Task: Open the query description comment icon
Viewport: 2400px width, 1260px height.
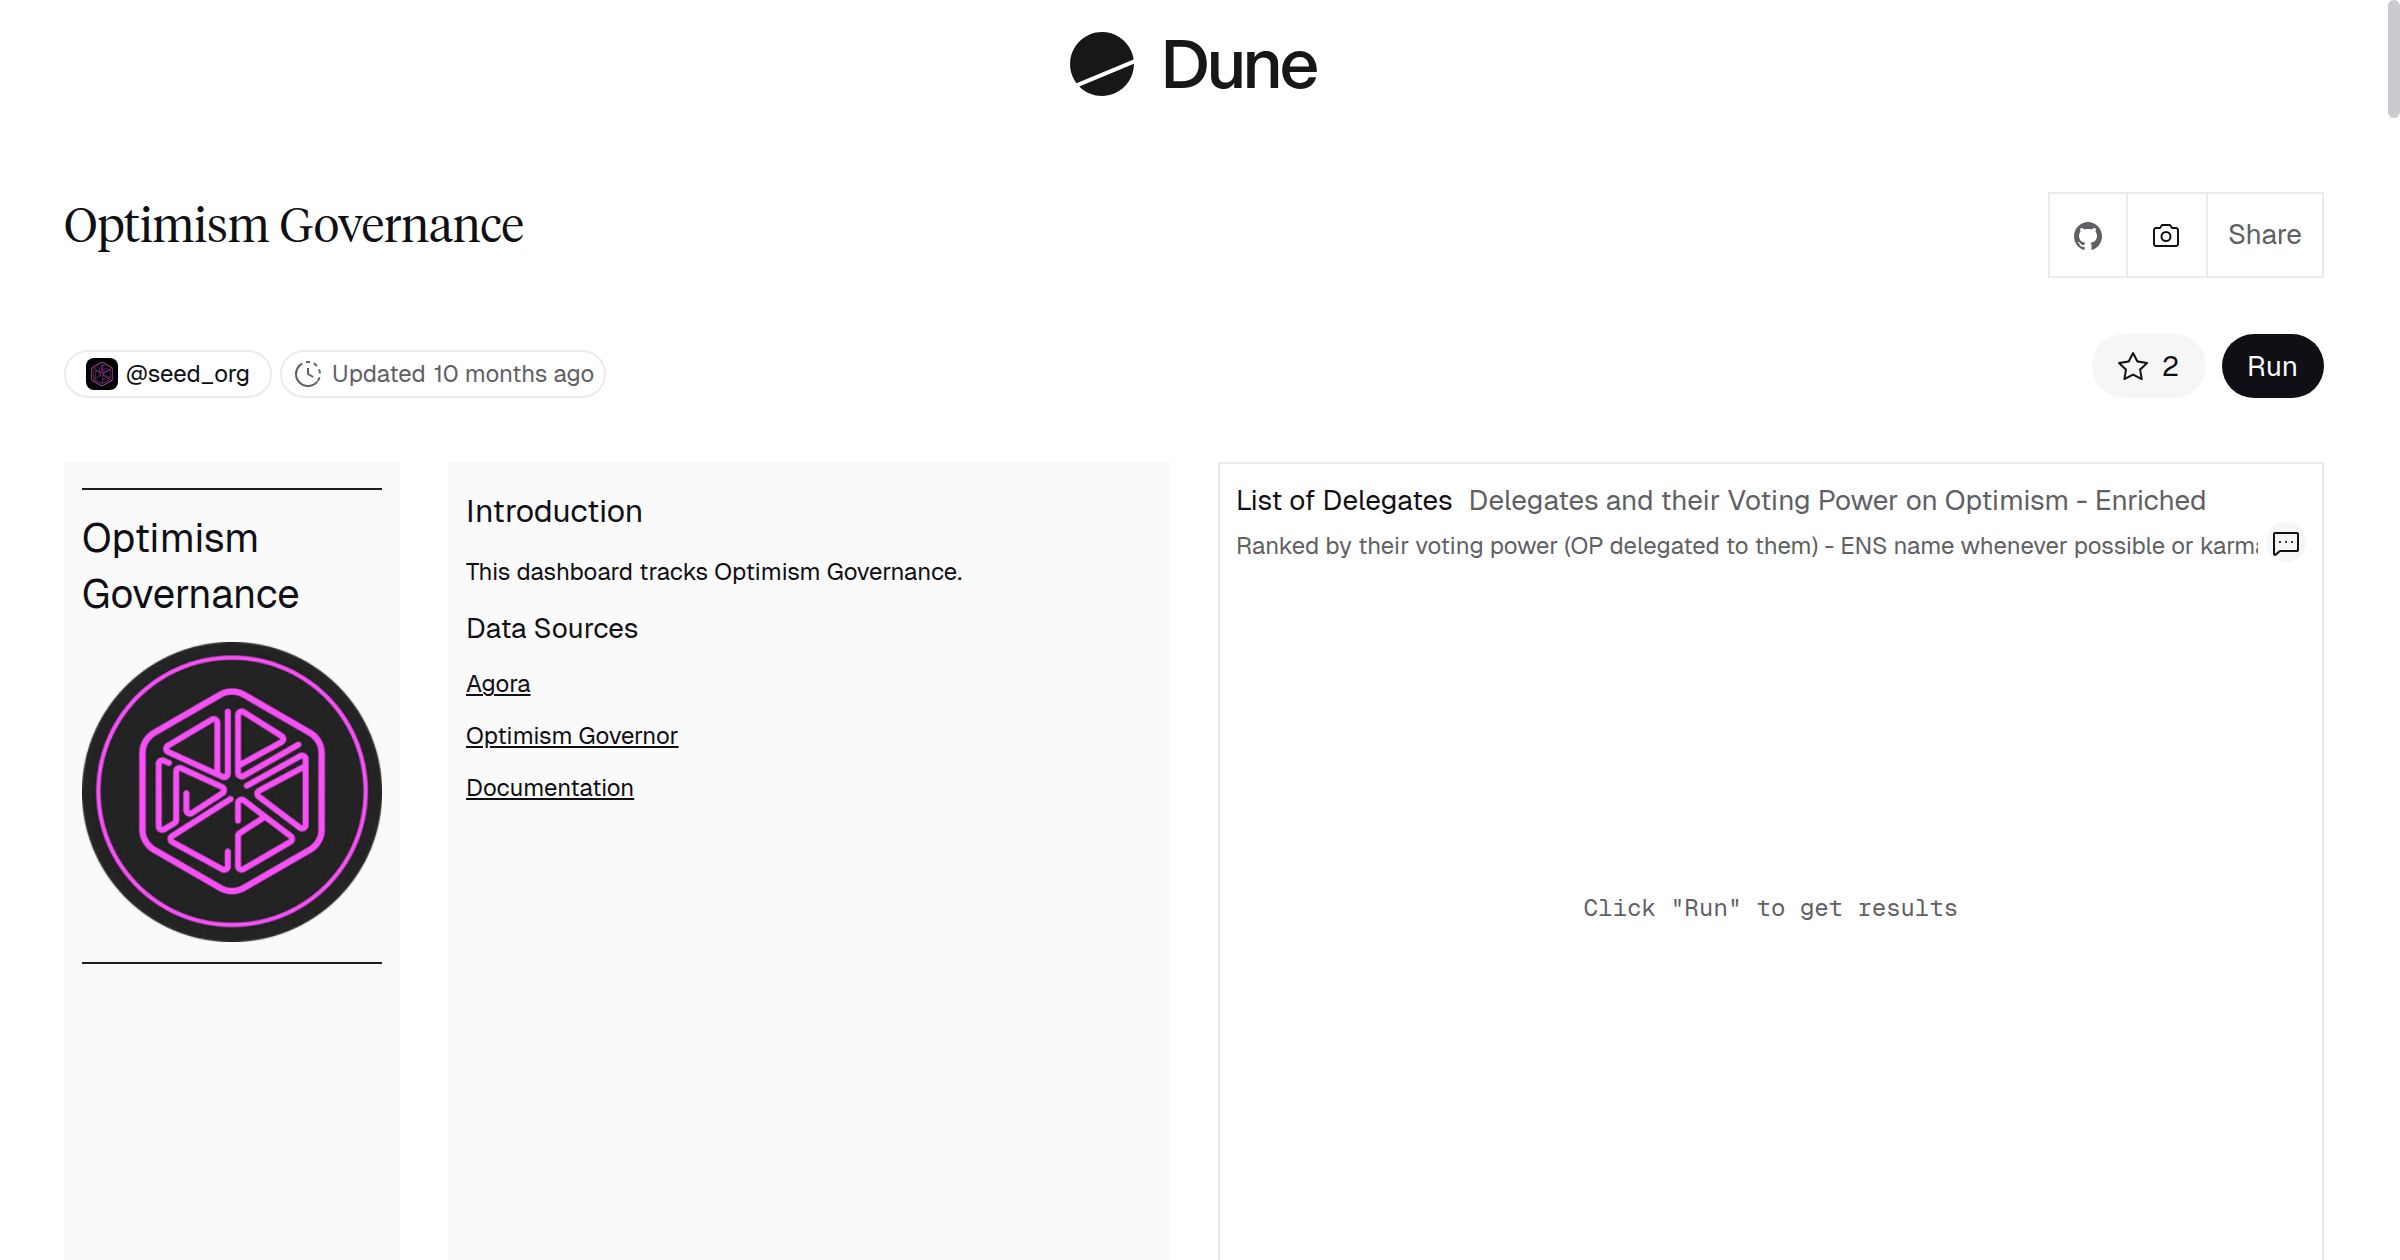Action: pyautogui.click(x=2285, y=543)
